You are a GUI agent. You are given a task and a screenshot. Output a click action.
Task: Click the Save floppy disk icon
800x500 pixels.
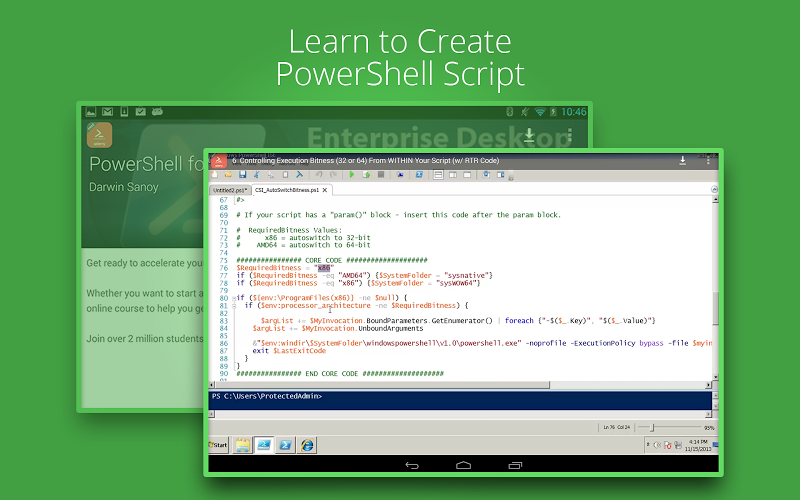click(x=242, y=174)
